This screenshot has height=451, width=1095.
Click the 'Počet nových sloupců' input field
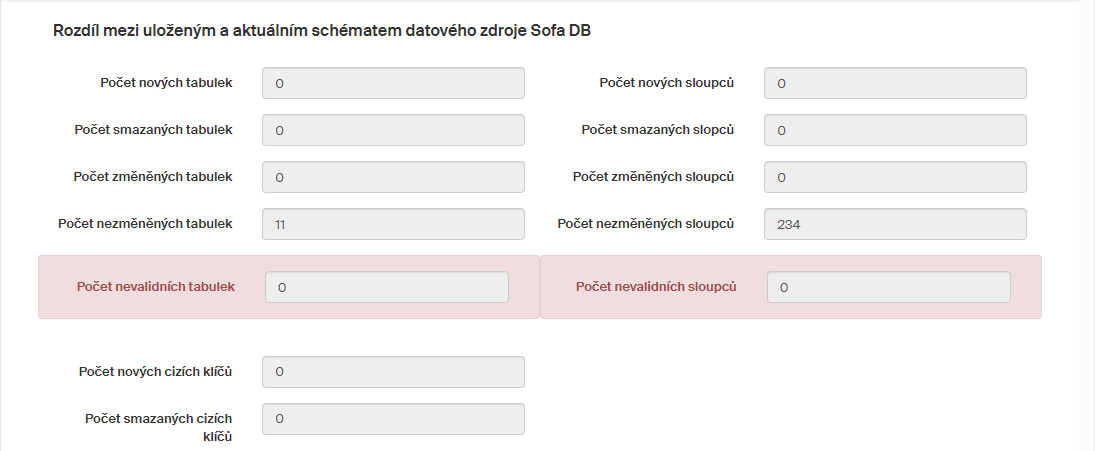[895, 83]
